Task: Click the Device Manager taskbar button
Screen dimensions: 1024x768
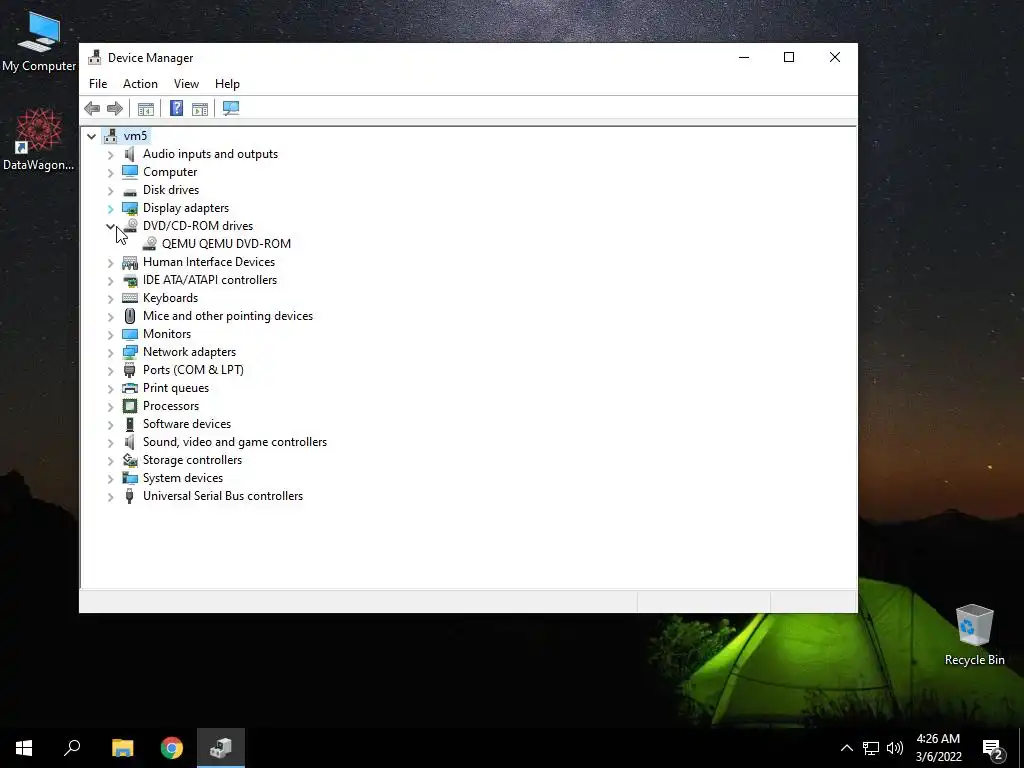Action: [x=221, y=748]
